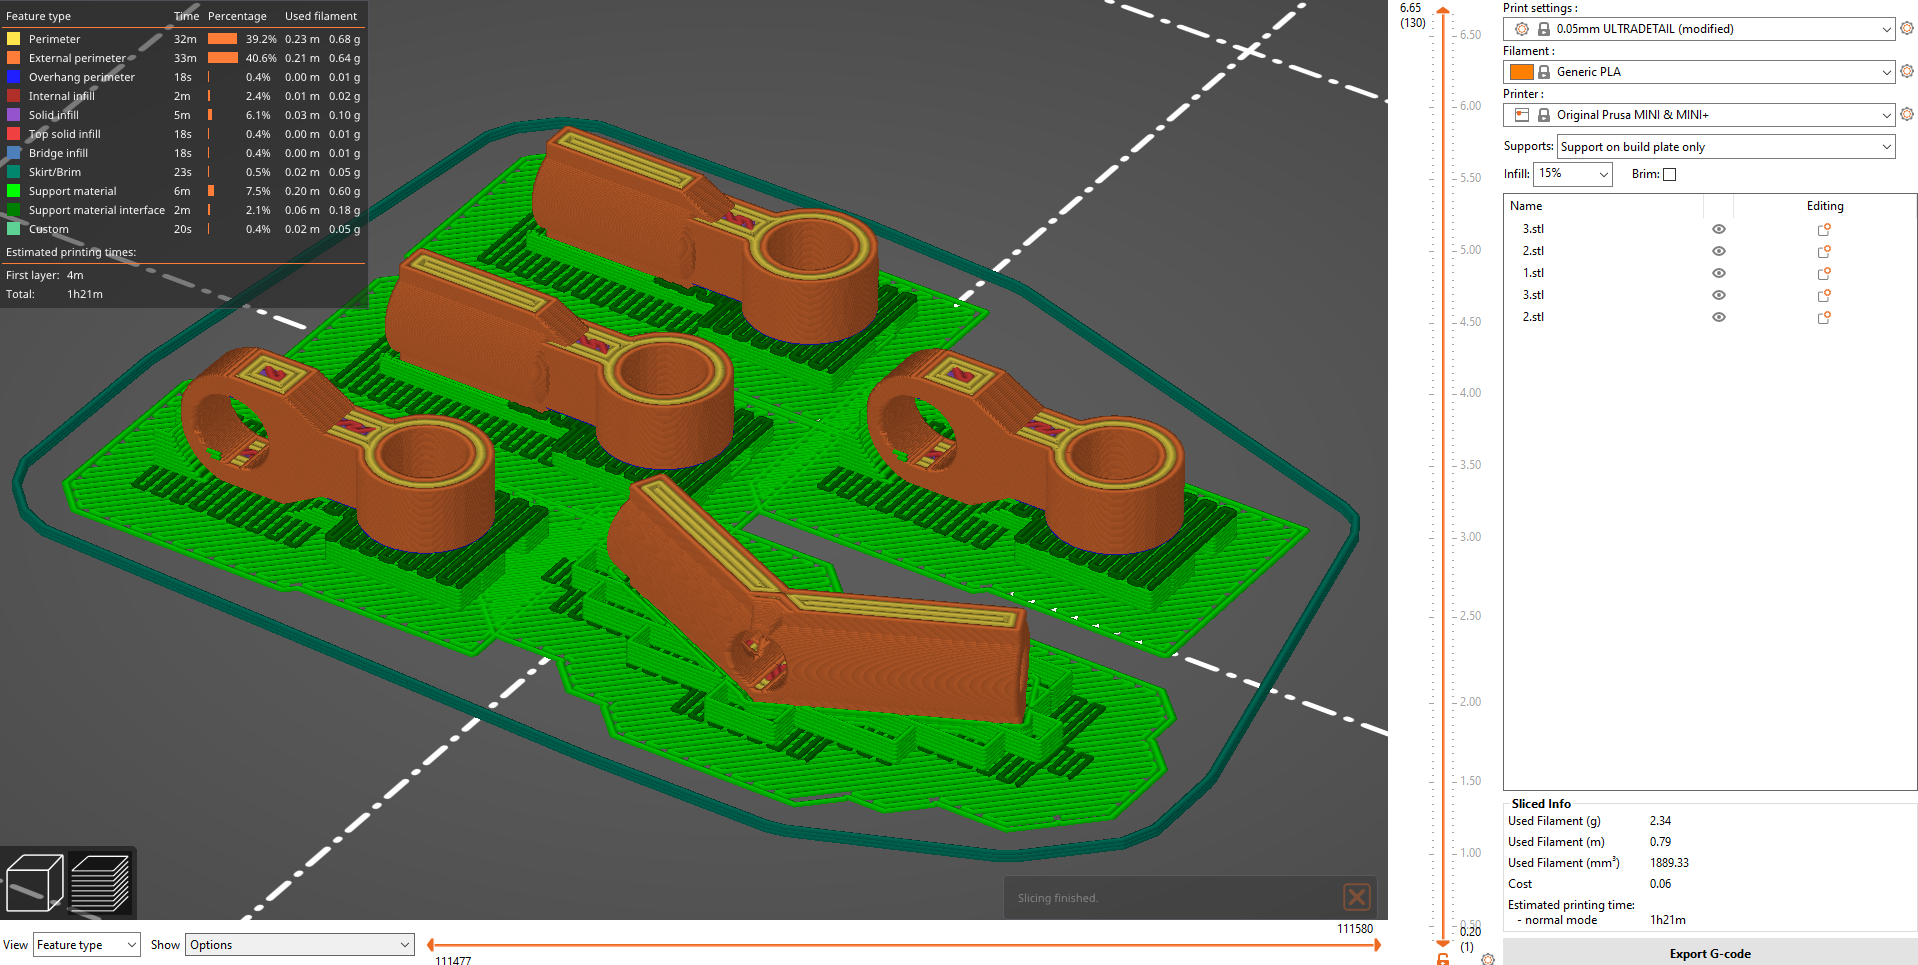This screenshot has width=1918, height=965.
Task: Click the 'Feature type' legend header
Action: click(x=38, y=16)
